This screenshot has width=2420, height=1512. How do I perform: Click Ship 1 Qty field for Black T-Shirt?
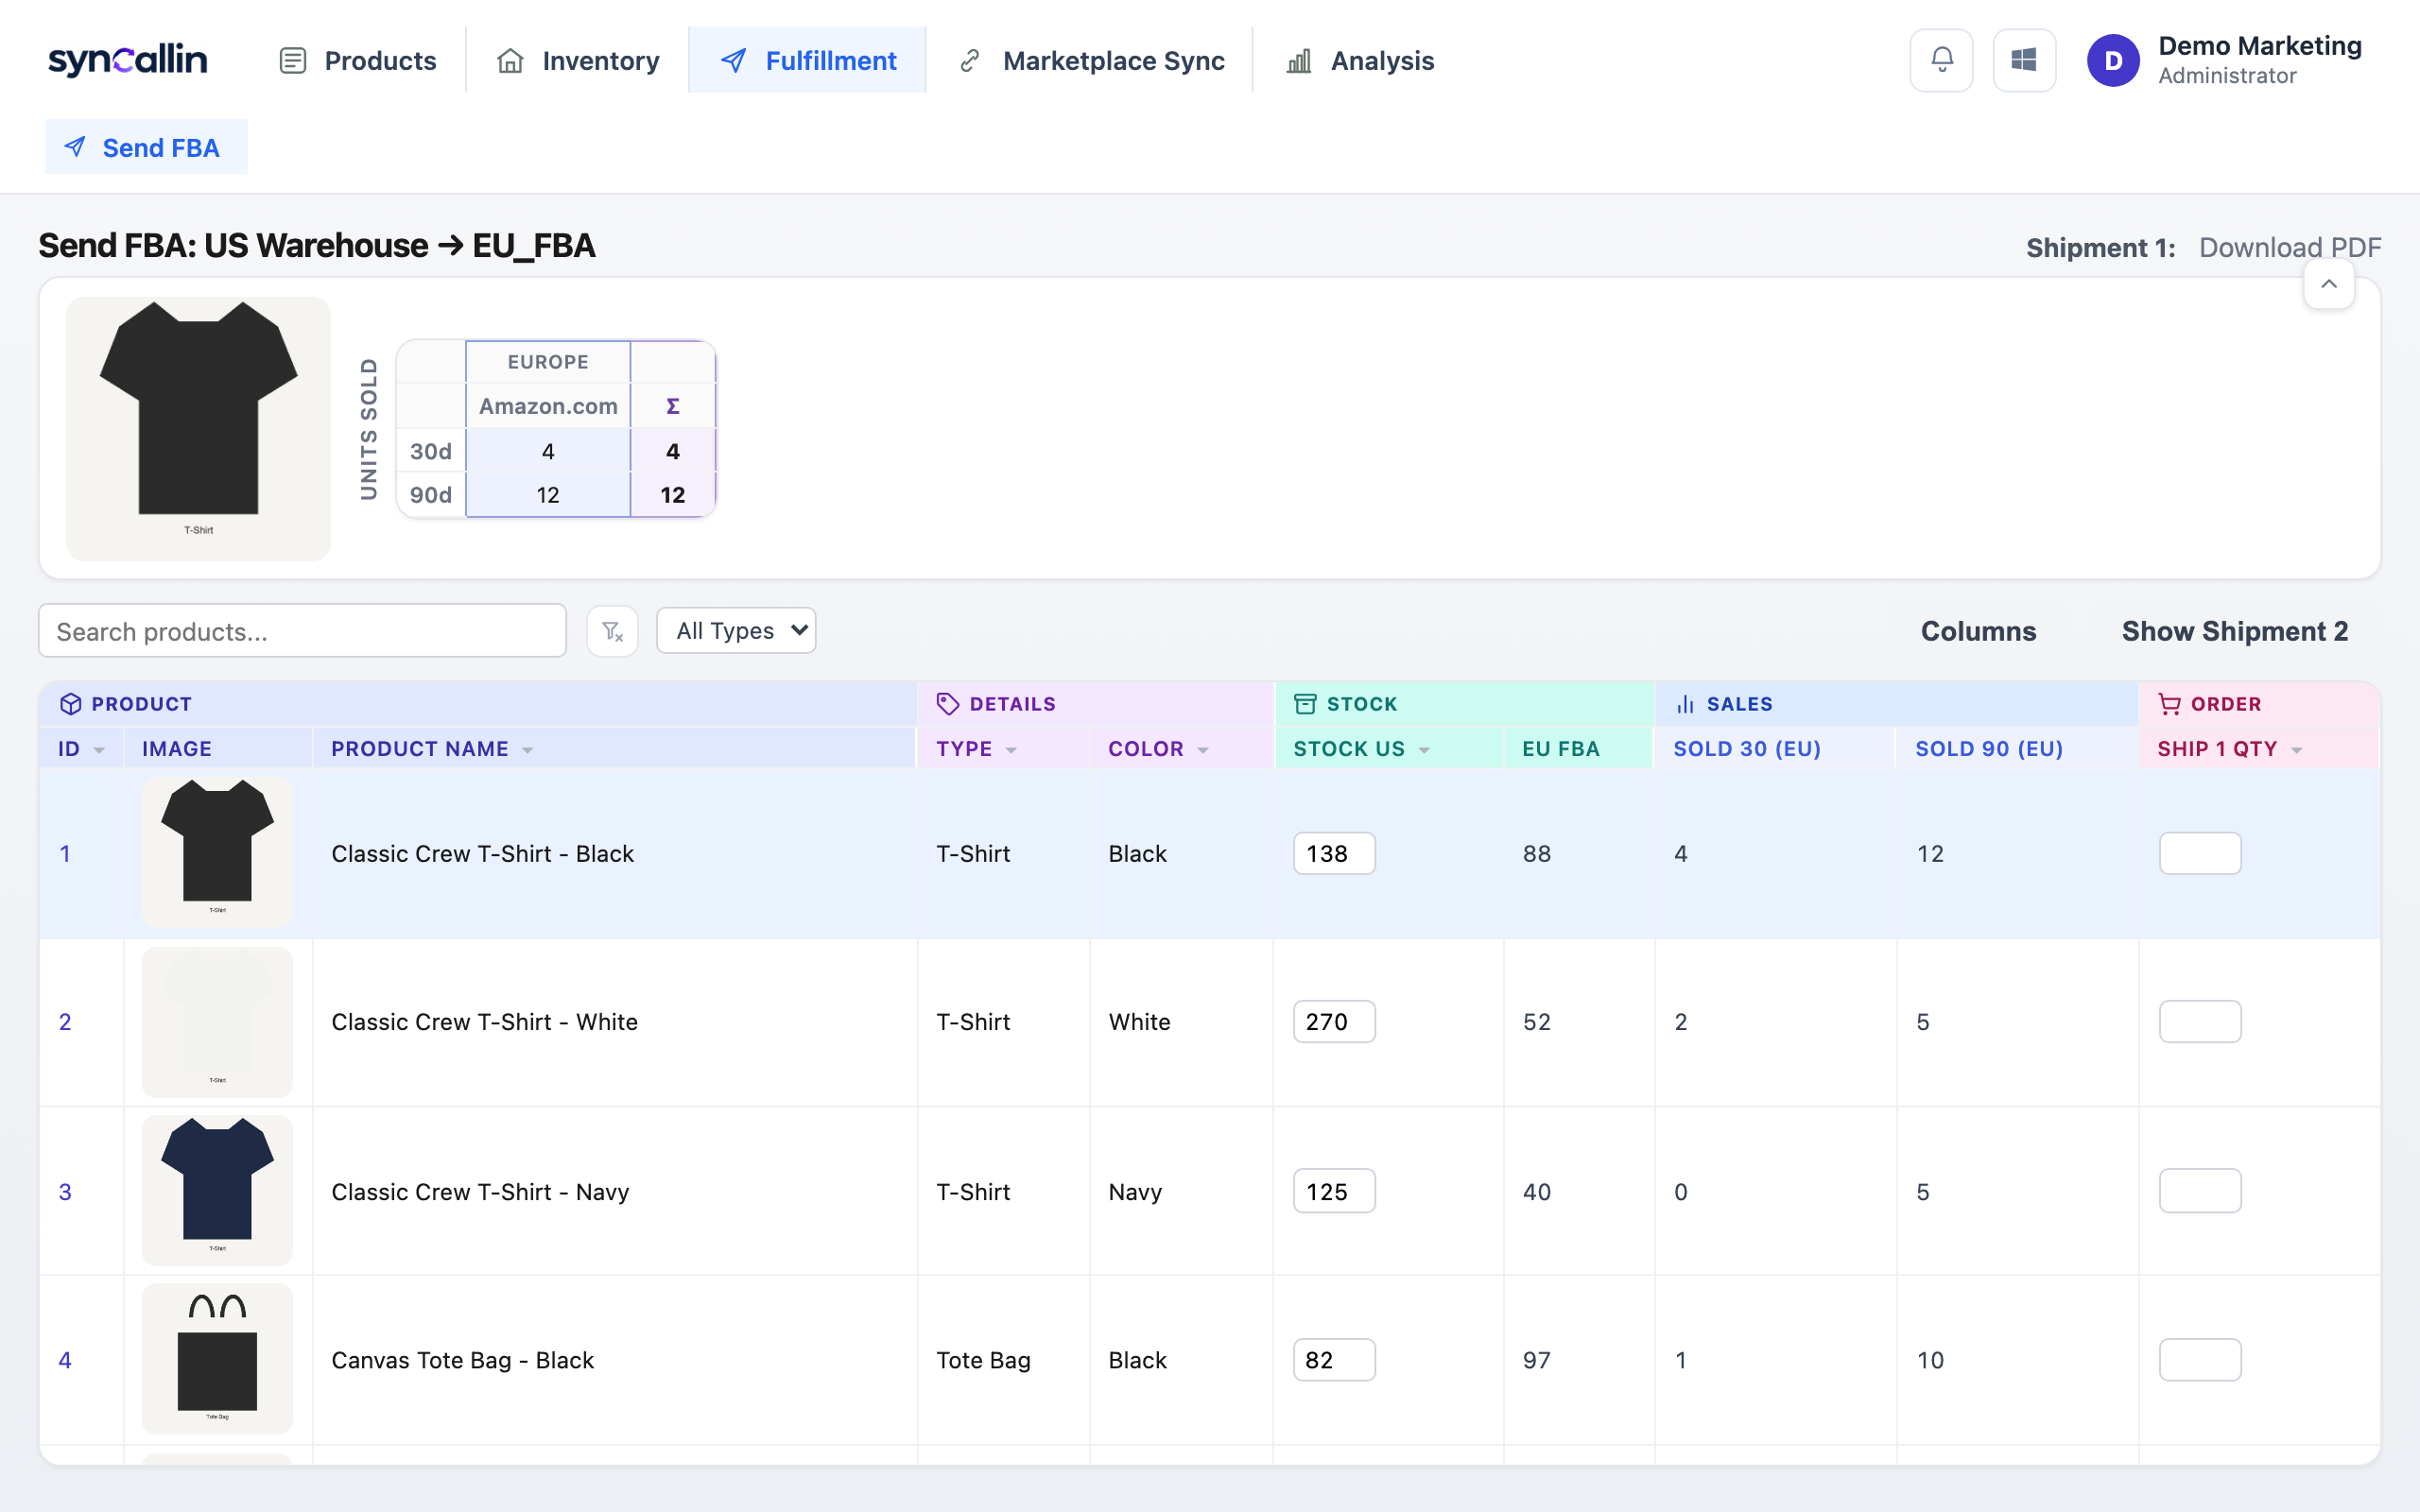(2200, 853)
